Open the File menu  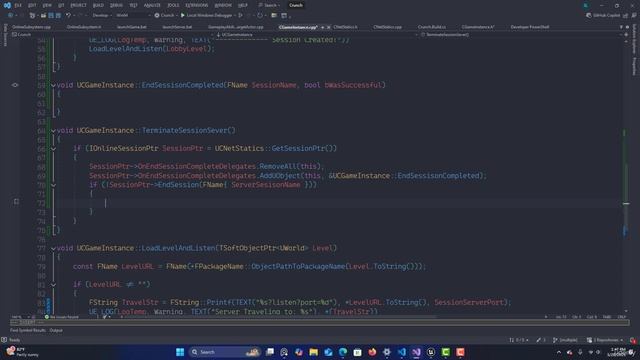click(18, 5)
